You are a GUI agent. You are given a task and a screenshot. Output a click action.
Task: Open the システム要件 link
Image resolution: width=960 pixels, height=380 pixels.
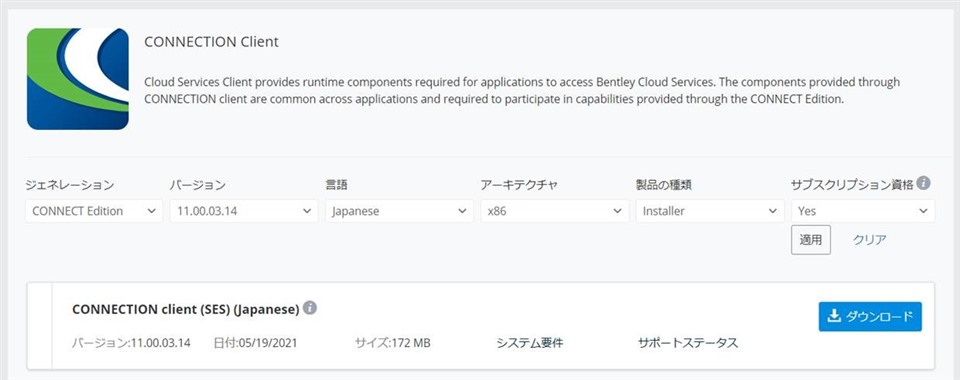(530, 343)
